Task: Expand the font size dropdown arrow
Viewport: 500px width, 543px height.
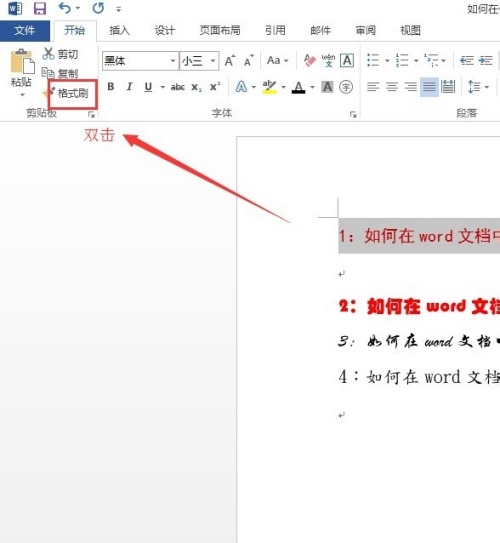Action: click(213, 61)
